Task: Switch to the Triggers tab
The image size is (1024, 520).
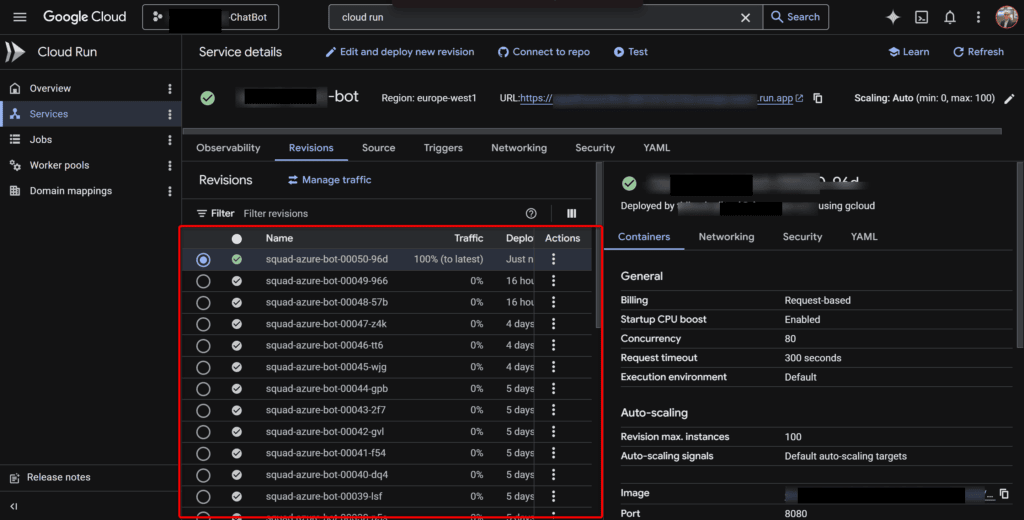Action: click(443, 148)
